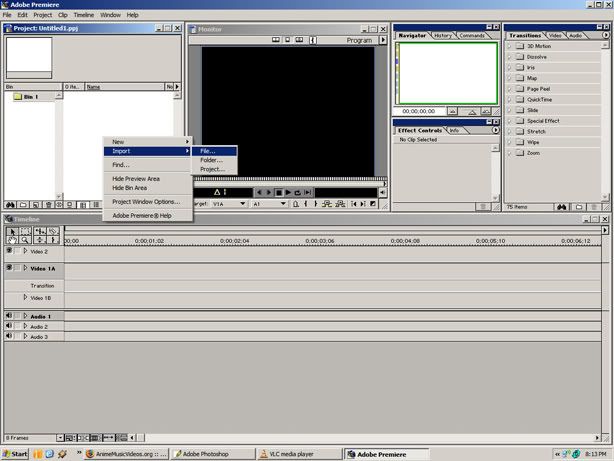
Task: Select the Hand tool in Timeline
Action: (12, 240)
